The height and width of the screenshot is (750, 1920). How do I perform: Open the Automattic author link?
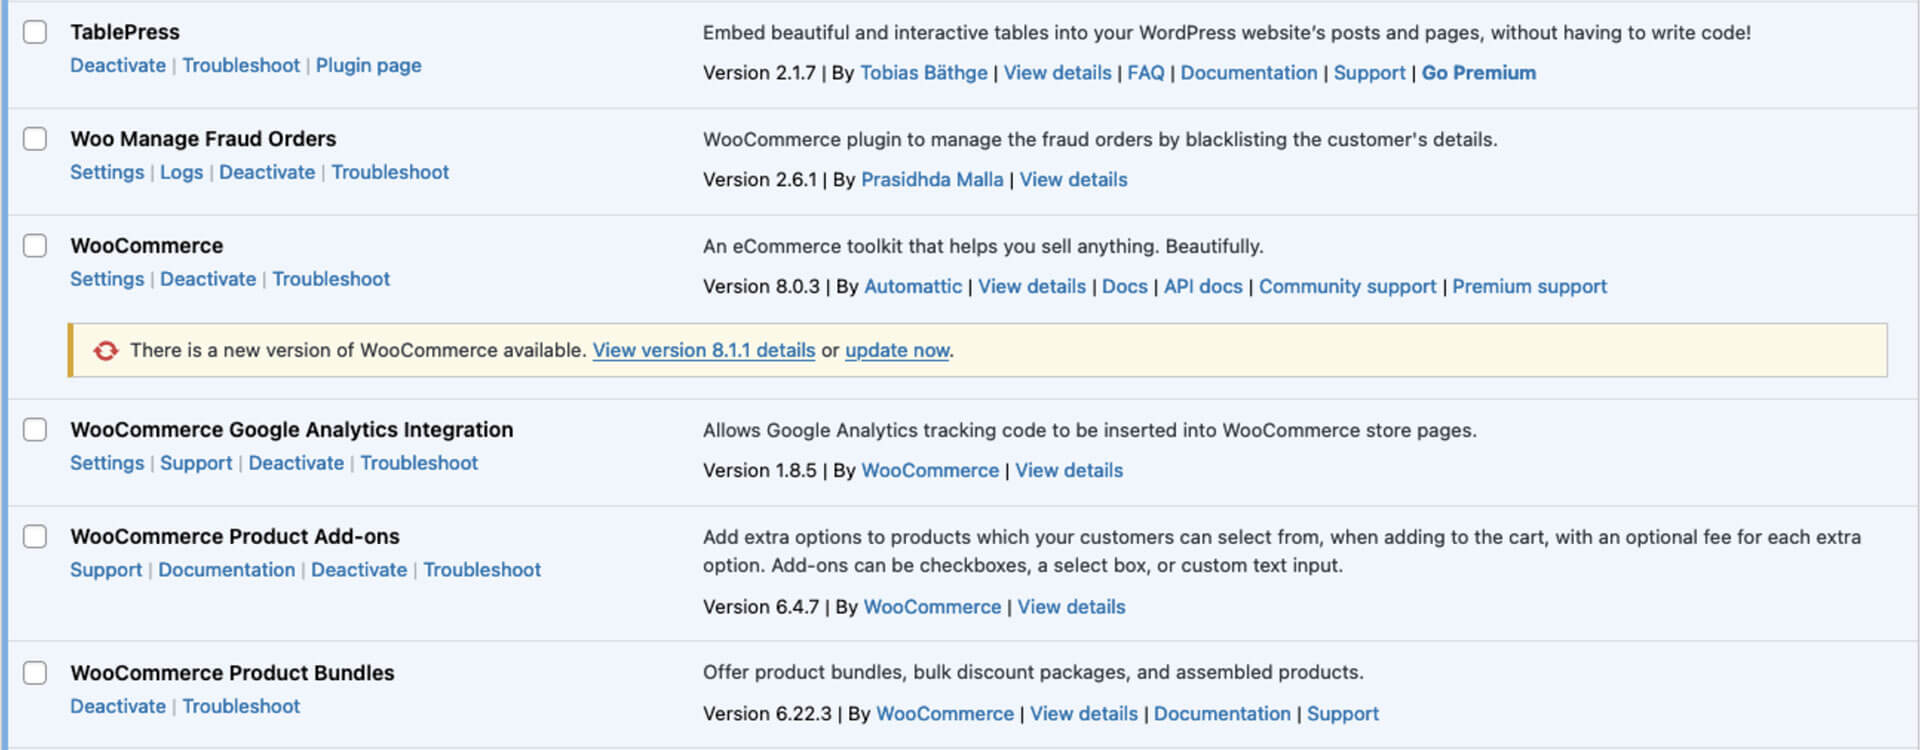[913, 287]
